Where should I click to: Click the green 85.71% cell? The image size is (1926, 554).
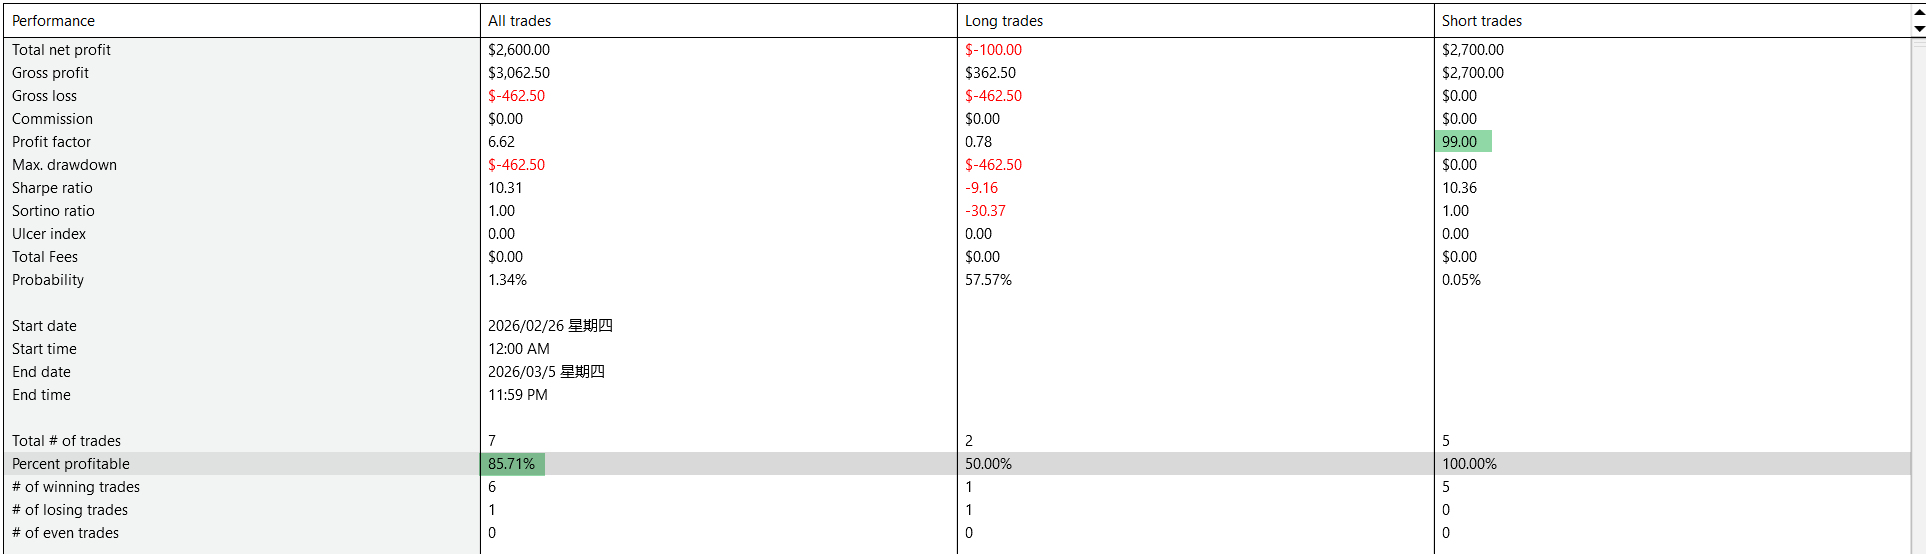[x=512, y=464]
